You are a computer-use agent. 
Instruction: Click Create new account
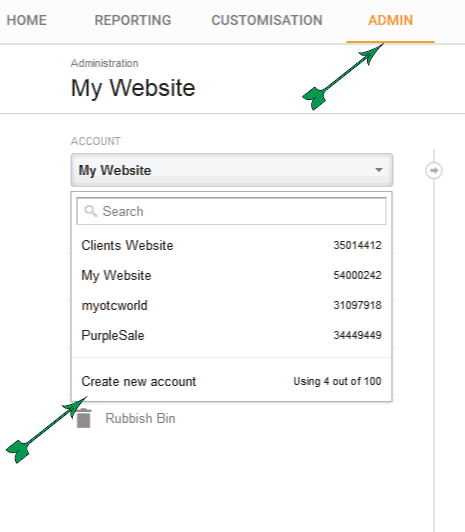tap(139, 381)
